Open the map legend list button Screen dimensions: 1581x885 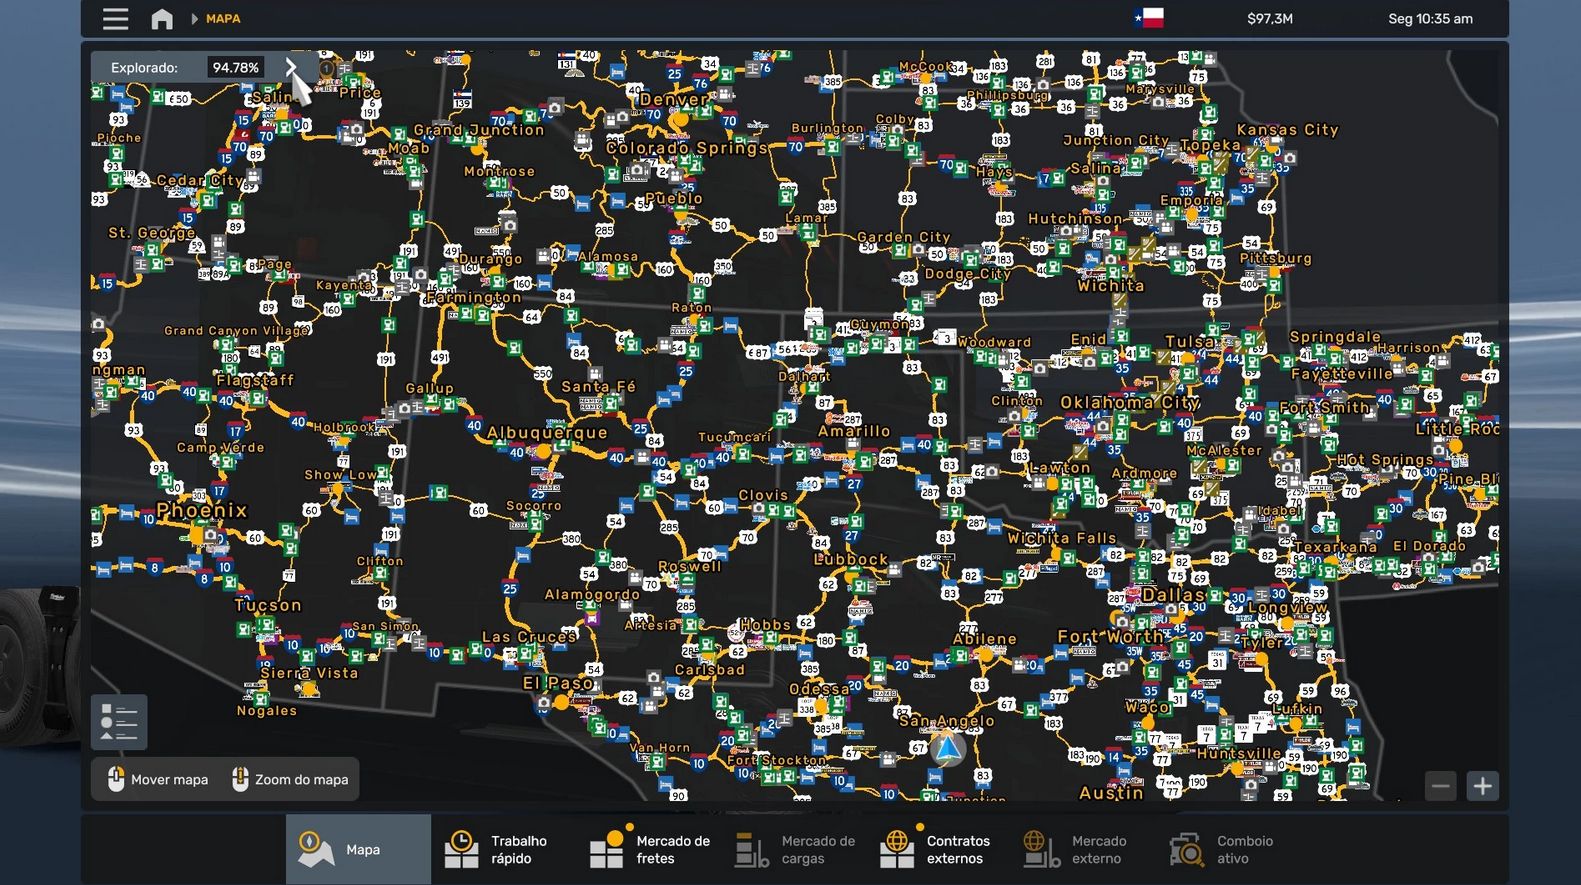coord(119,722)
